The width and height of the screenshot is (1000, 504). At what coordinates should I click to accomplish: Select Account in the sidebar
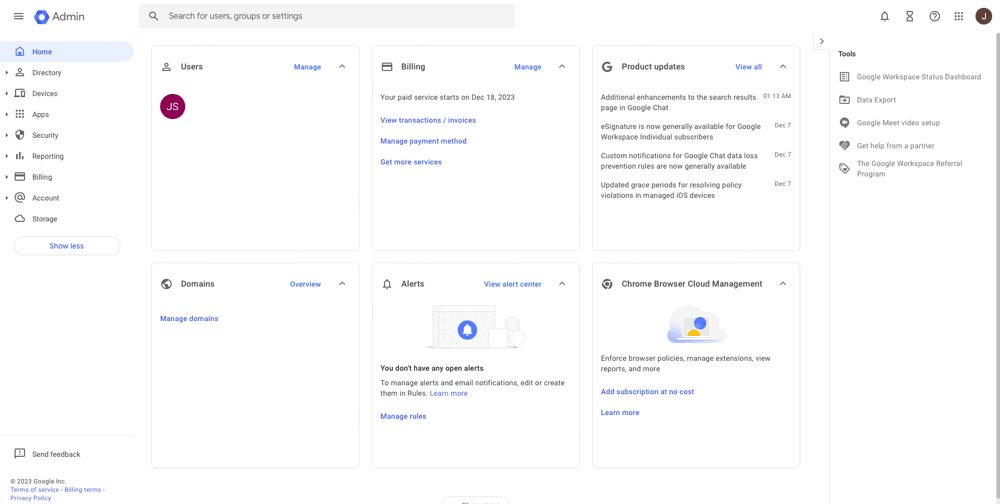pyautogui.click(x=66, y=198)
